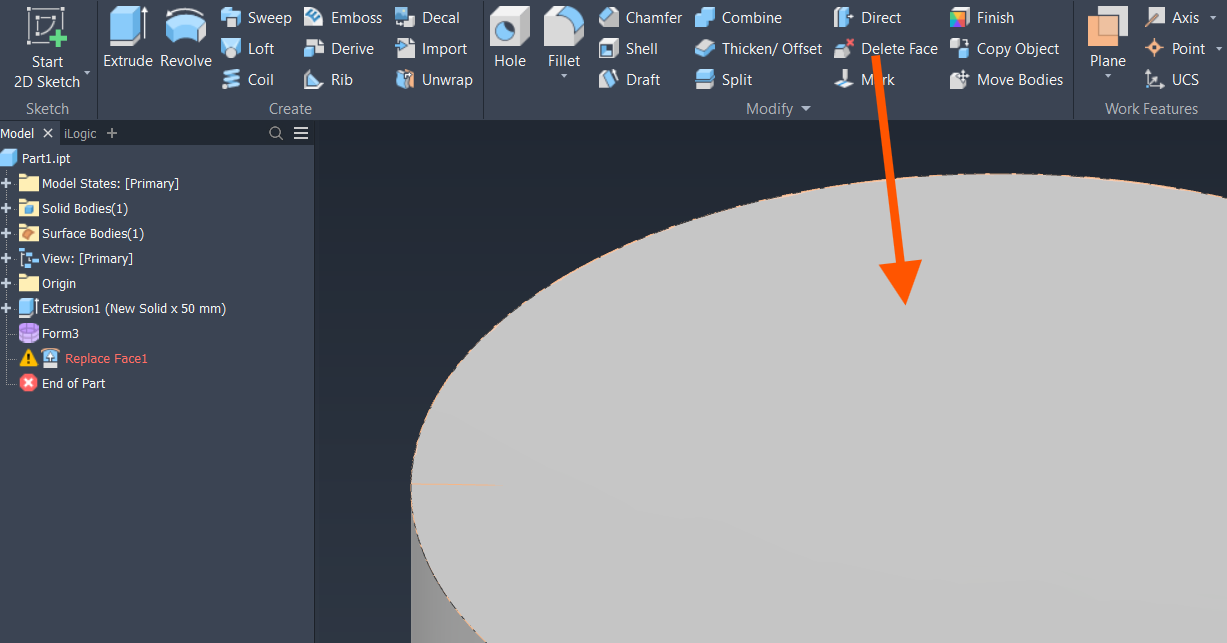Pick the Chamfer tool

point(640,17)
